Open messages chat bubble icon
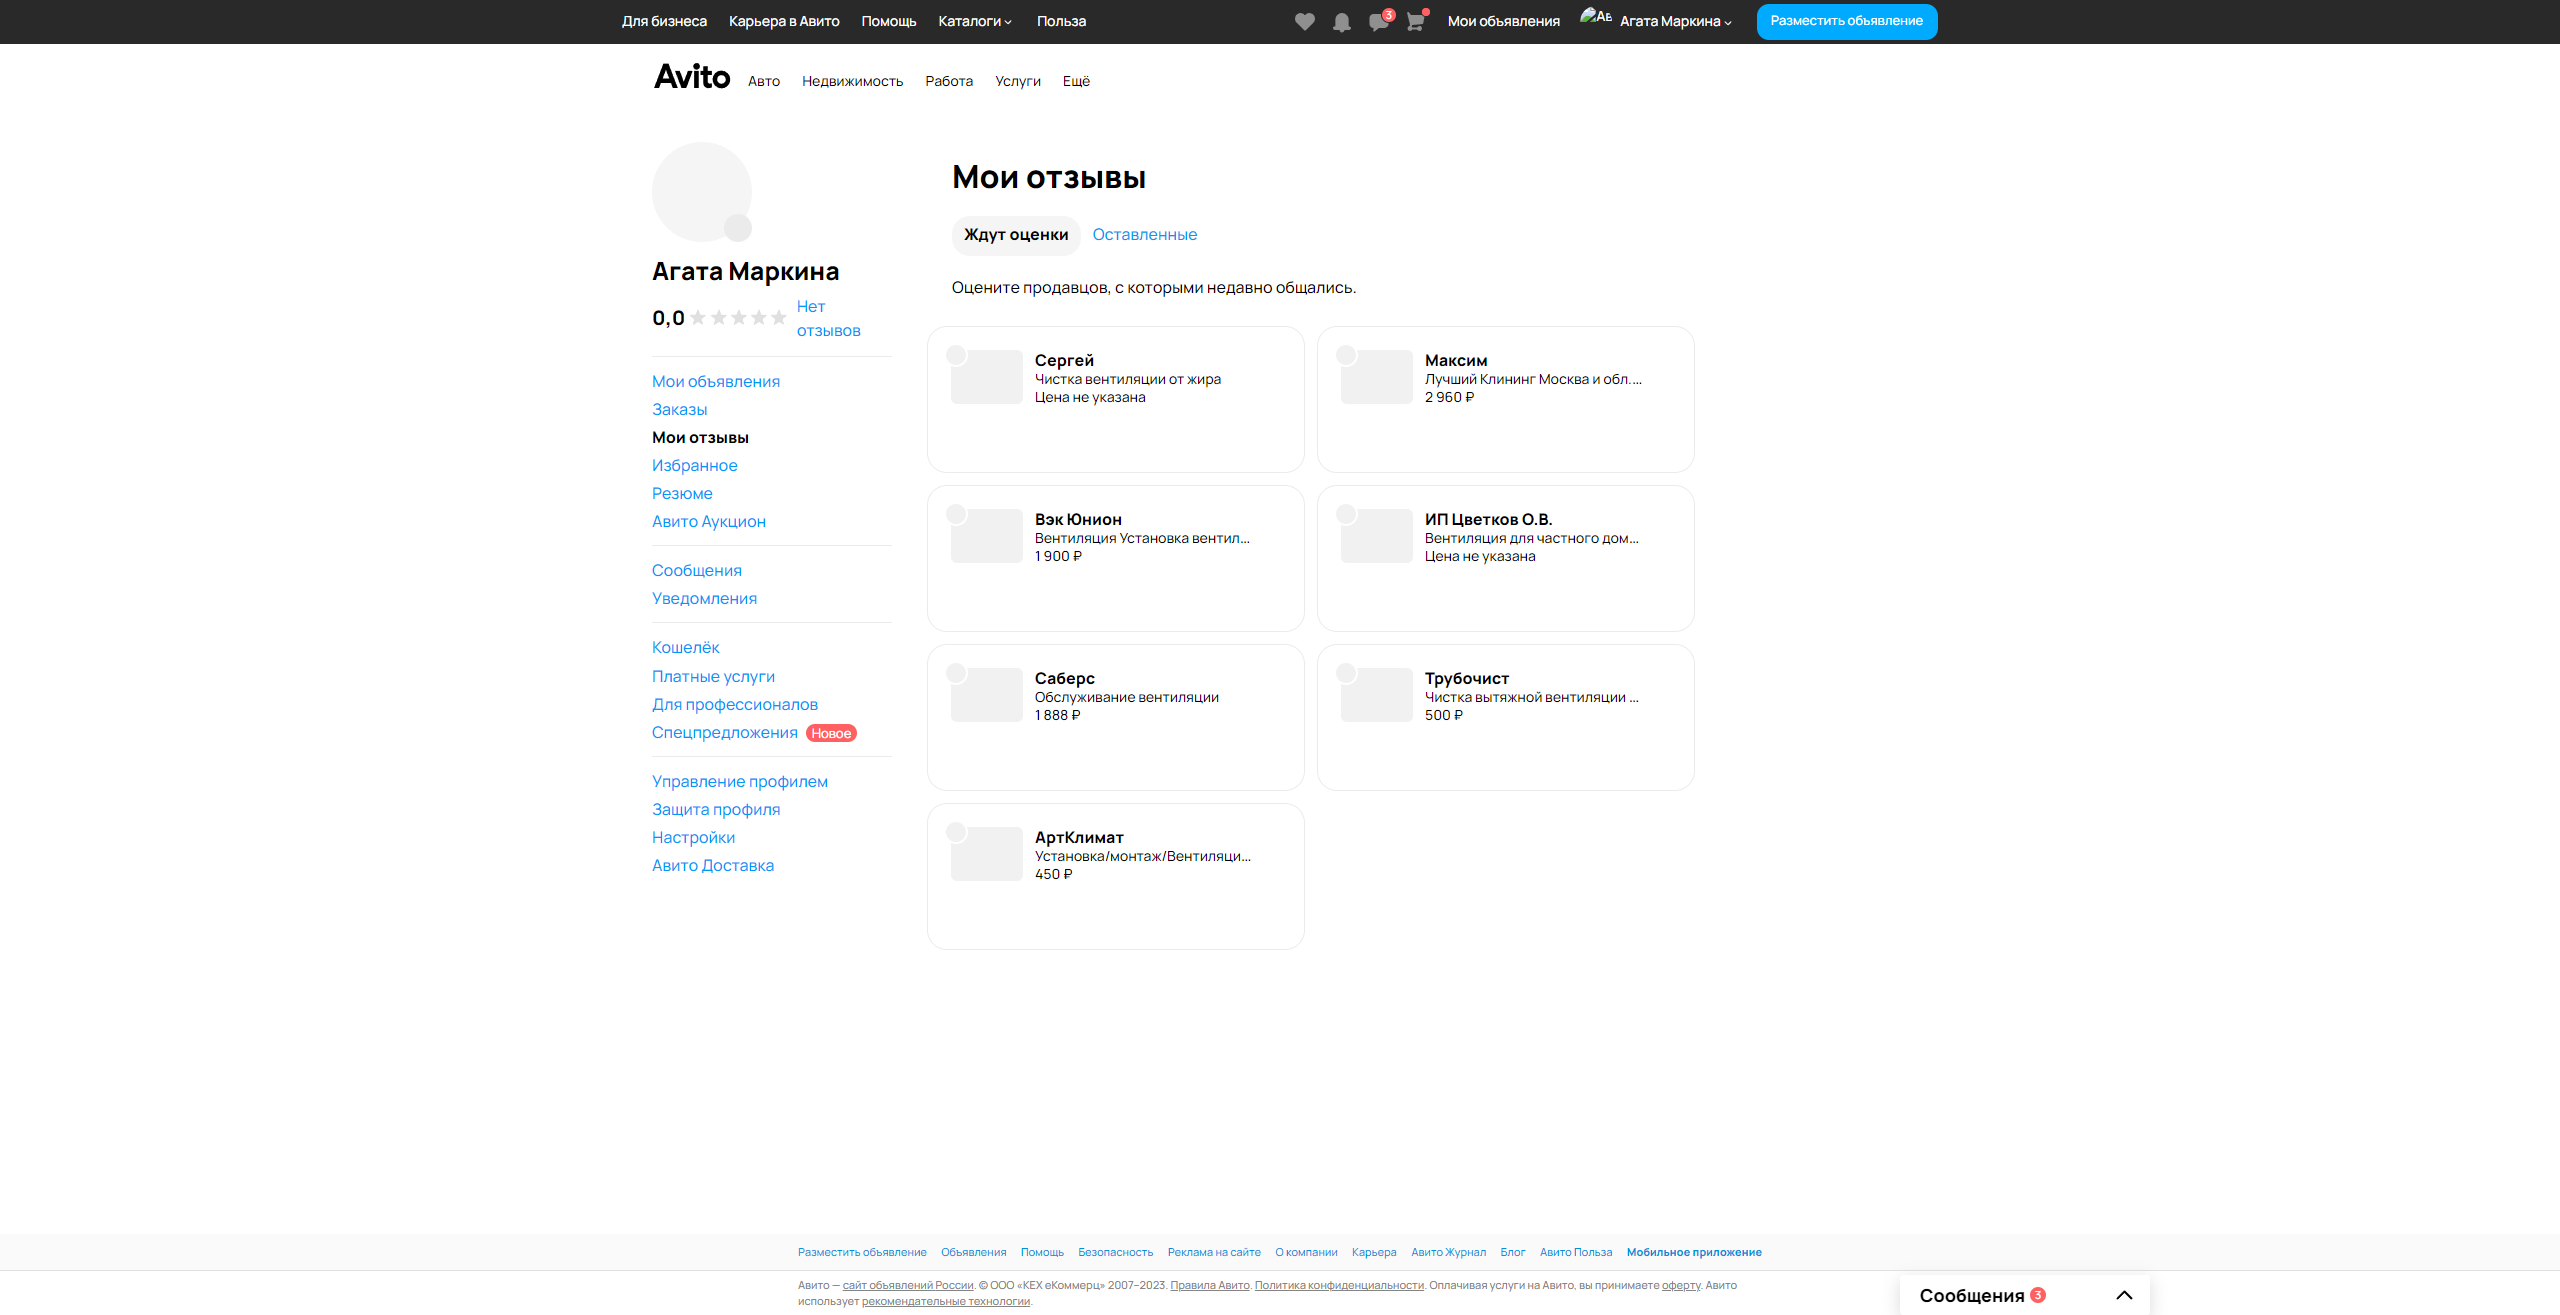Image resolution: width=2560 pixels, height=1315 pixels. pos(1378,22)
